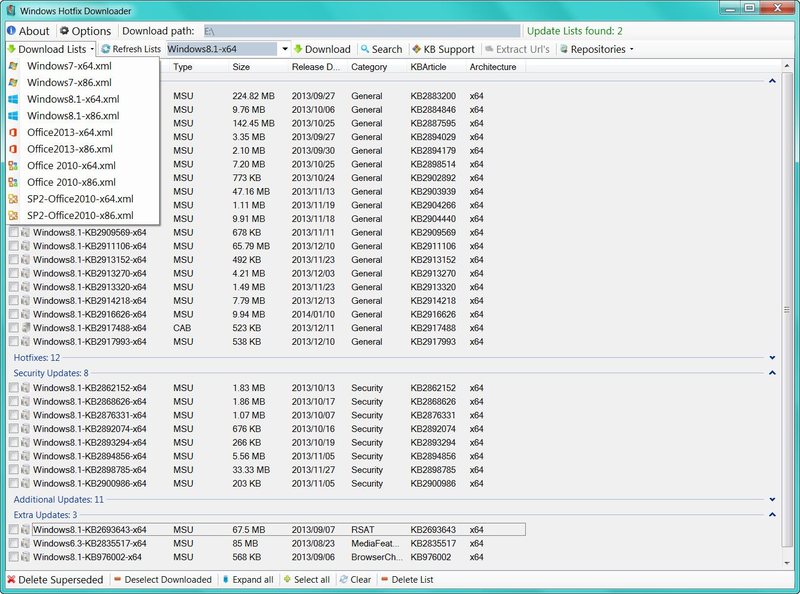Expand the Additional Updates: 11 group
This screenshot has width=800, height=594.
click(x=772, y=500)
